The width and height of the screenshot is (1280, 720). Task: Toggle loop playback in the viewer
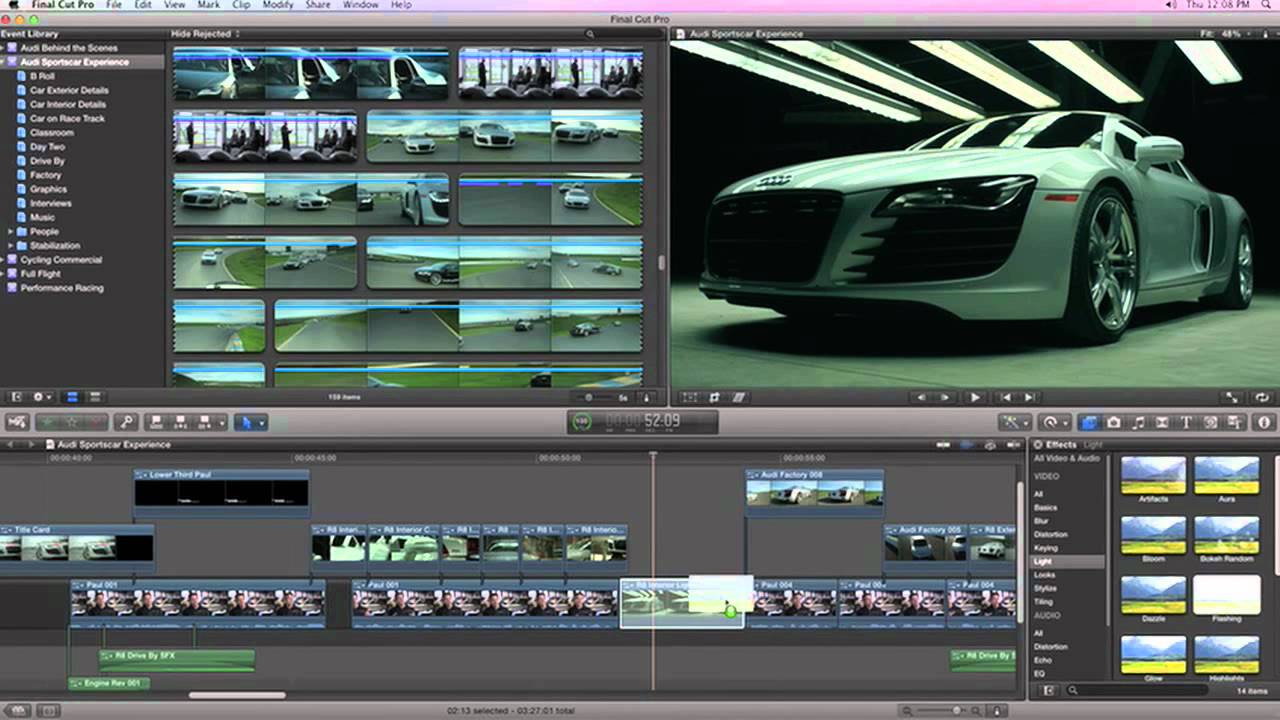1262,397
